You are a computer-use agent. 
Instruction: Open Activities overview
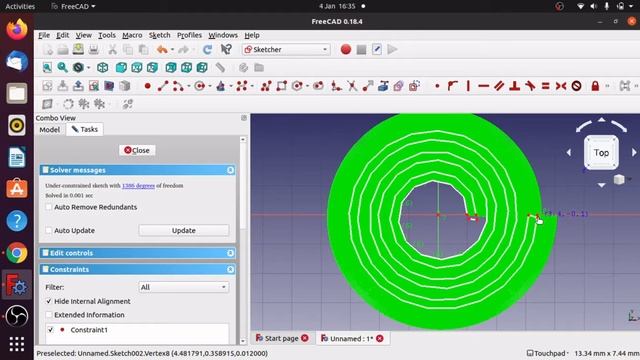click(20, 6)
